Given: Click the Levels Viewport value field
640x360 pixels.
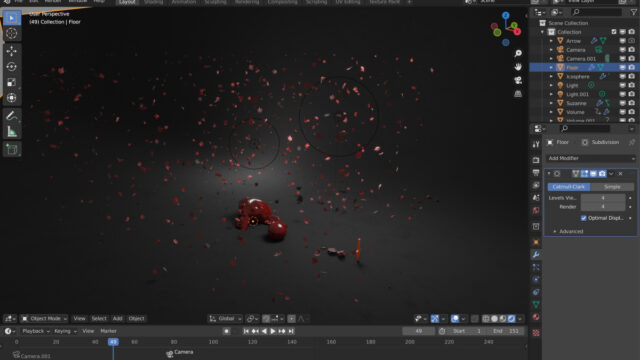Looking at the screenshot, I should 603,198.
